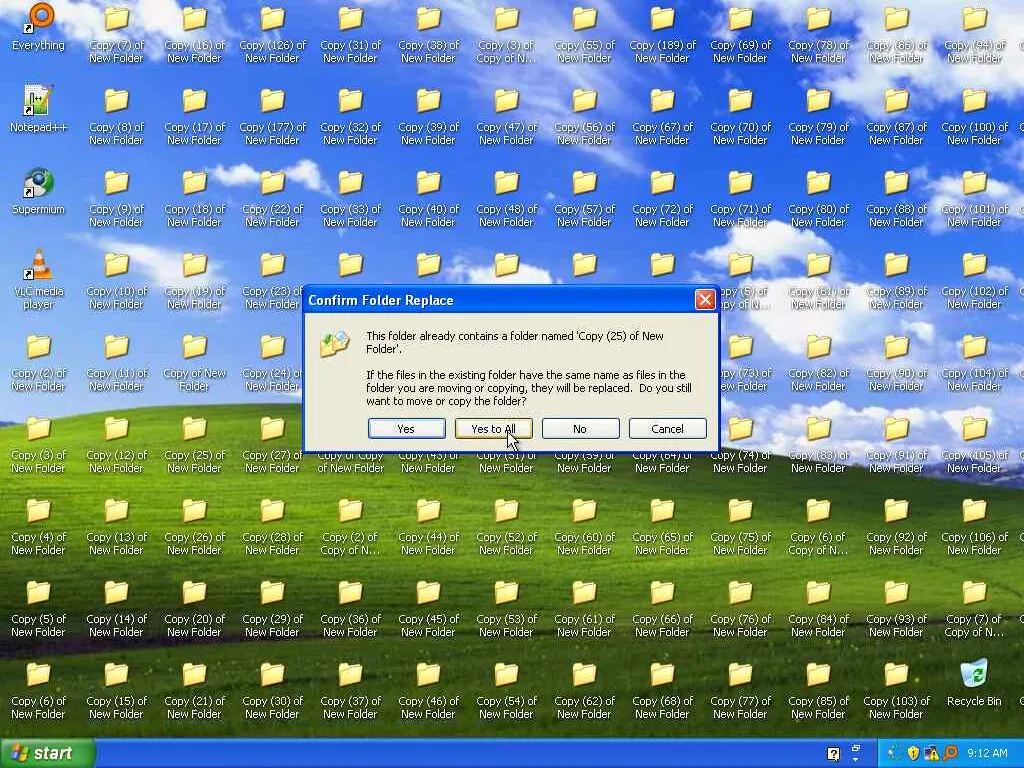Click the security shield tray icon

913,754
